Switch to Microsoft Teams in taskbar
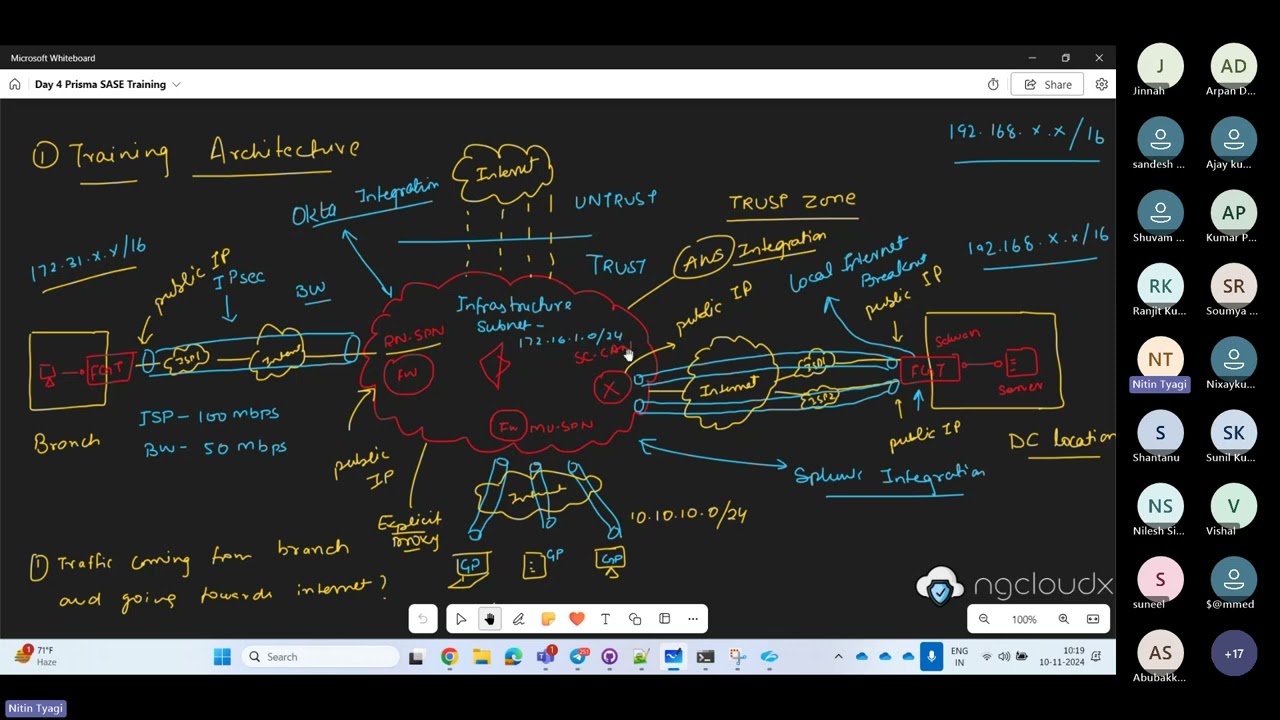The height and width of the screenshot is (720, 1280). pyautogui.click(x=545, y=657)
